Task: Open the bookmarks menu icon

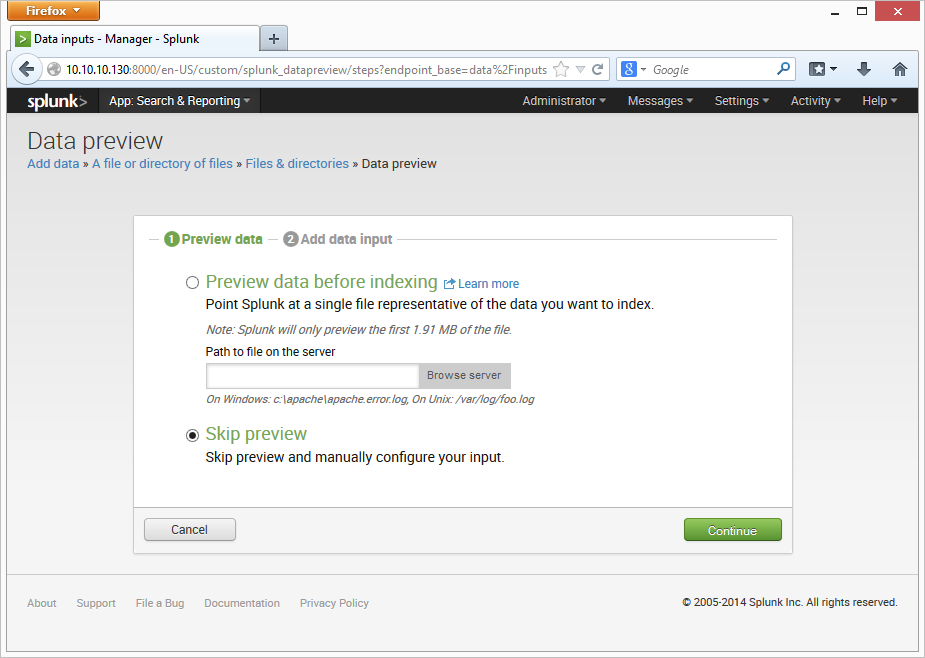Action: [x=823, y=70]
